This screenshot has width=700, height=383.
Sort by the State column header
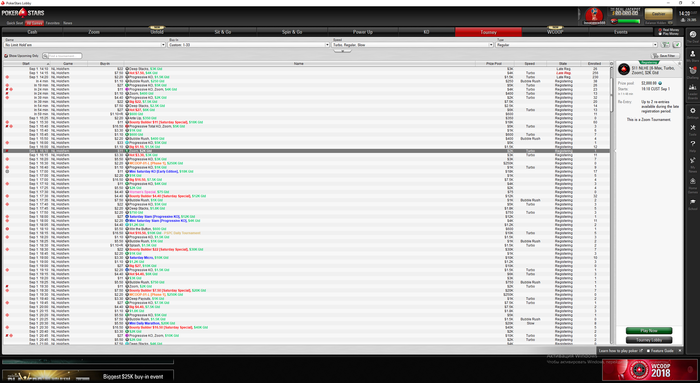pos(563,64)
